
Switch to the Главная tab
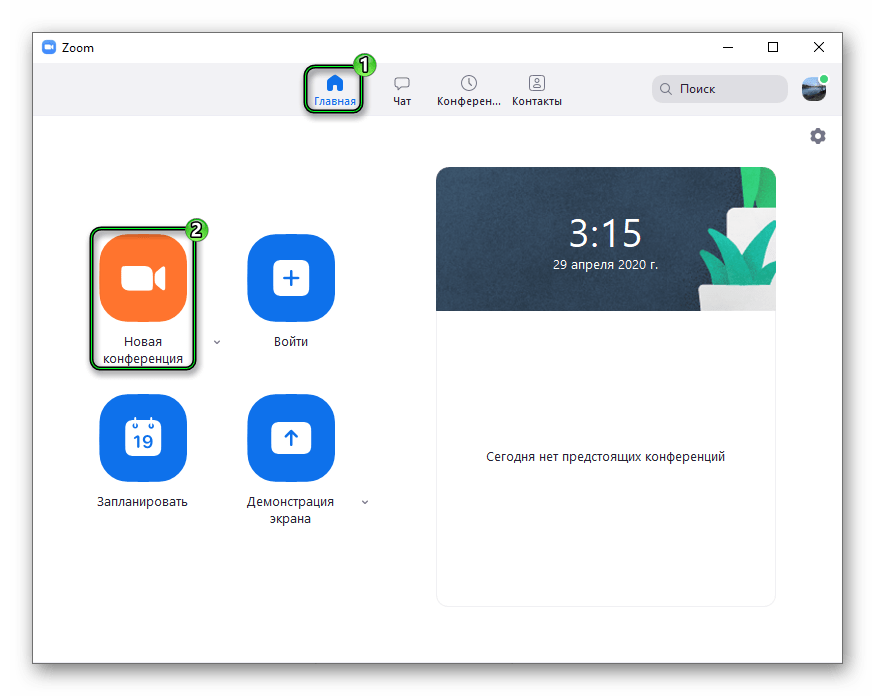click(x=335, y=90)
